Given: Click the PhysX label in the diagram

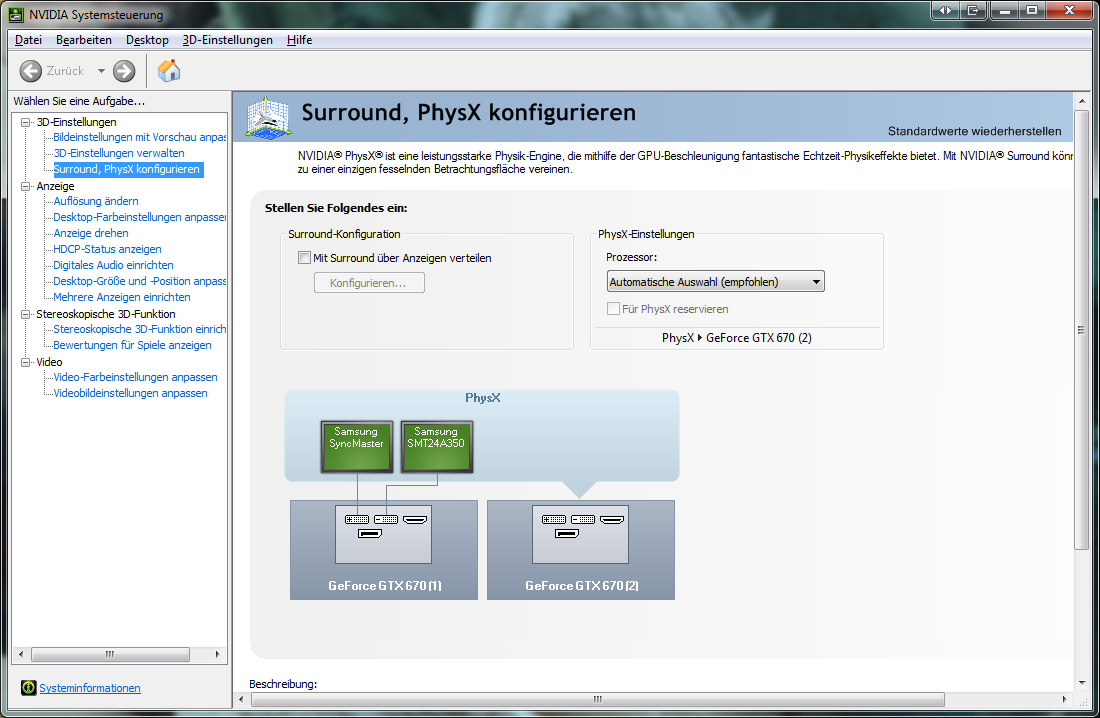Looking at the screenshot, I should [x=483, y=398].
